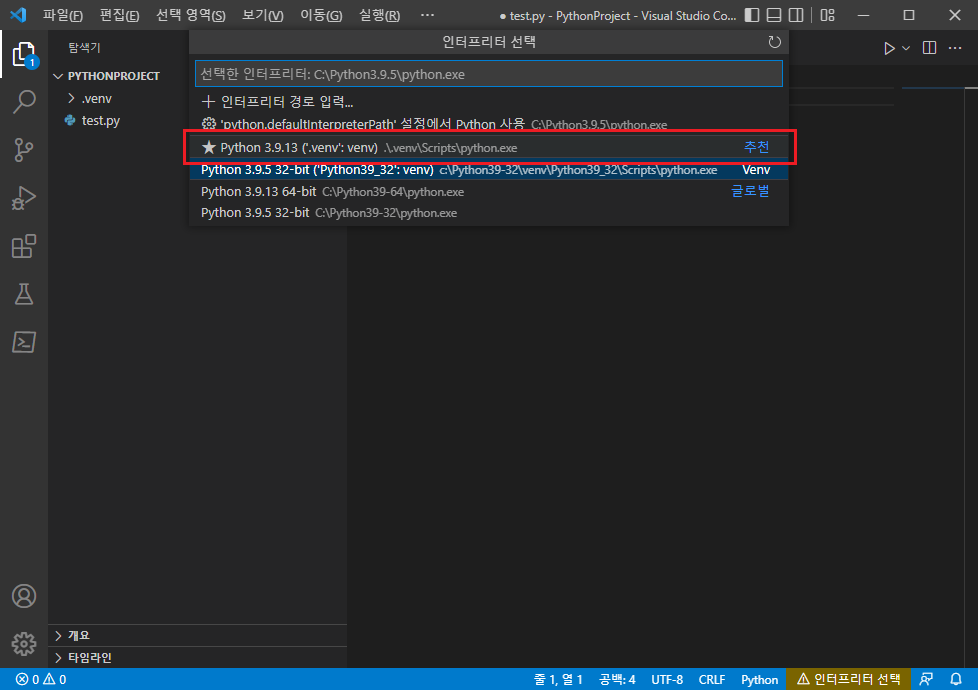
Task: Open the 편집(E) menu
Action: click(x=119, y=15)
